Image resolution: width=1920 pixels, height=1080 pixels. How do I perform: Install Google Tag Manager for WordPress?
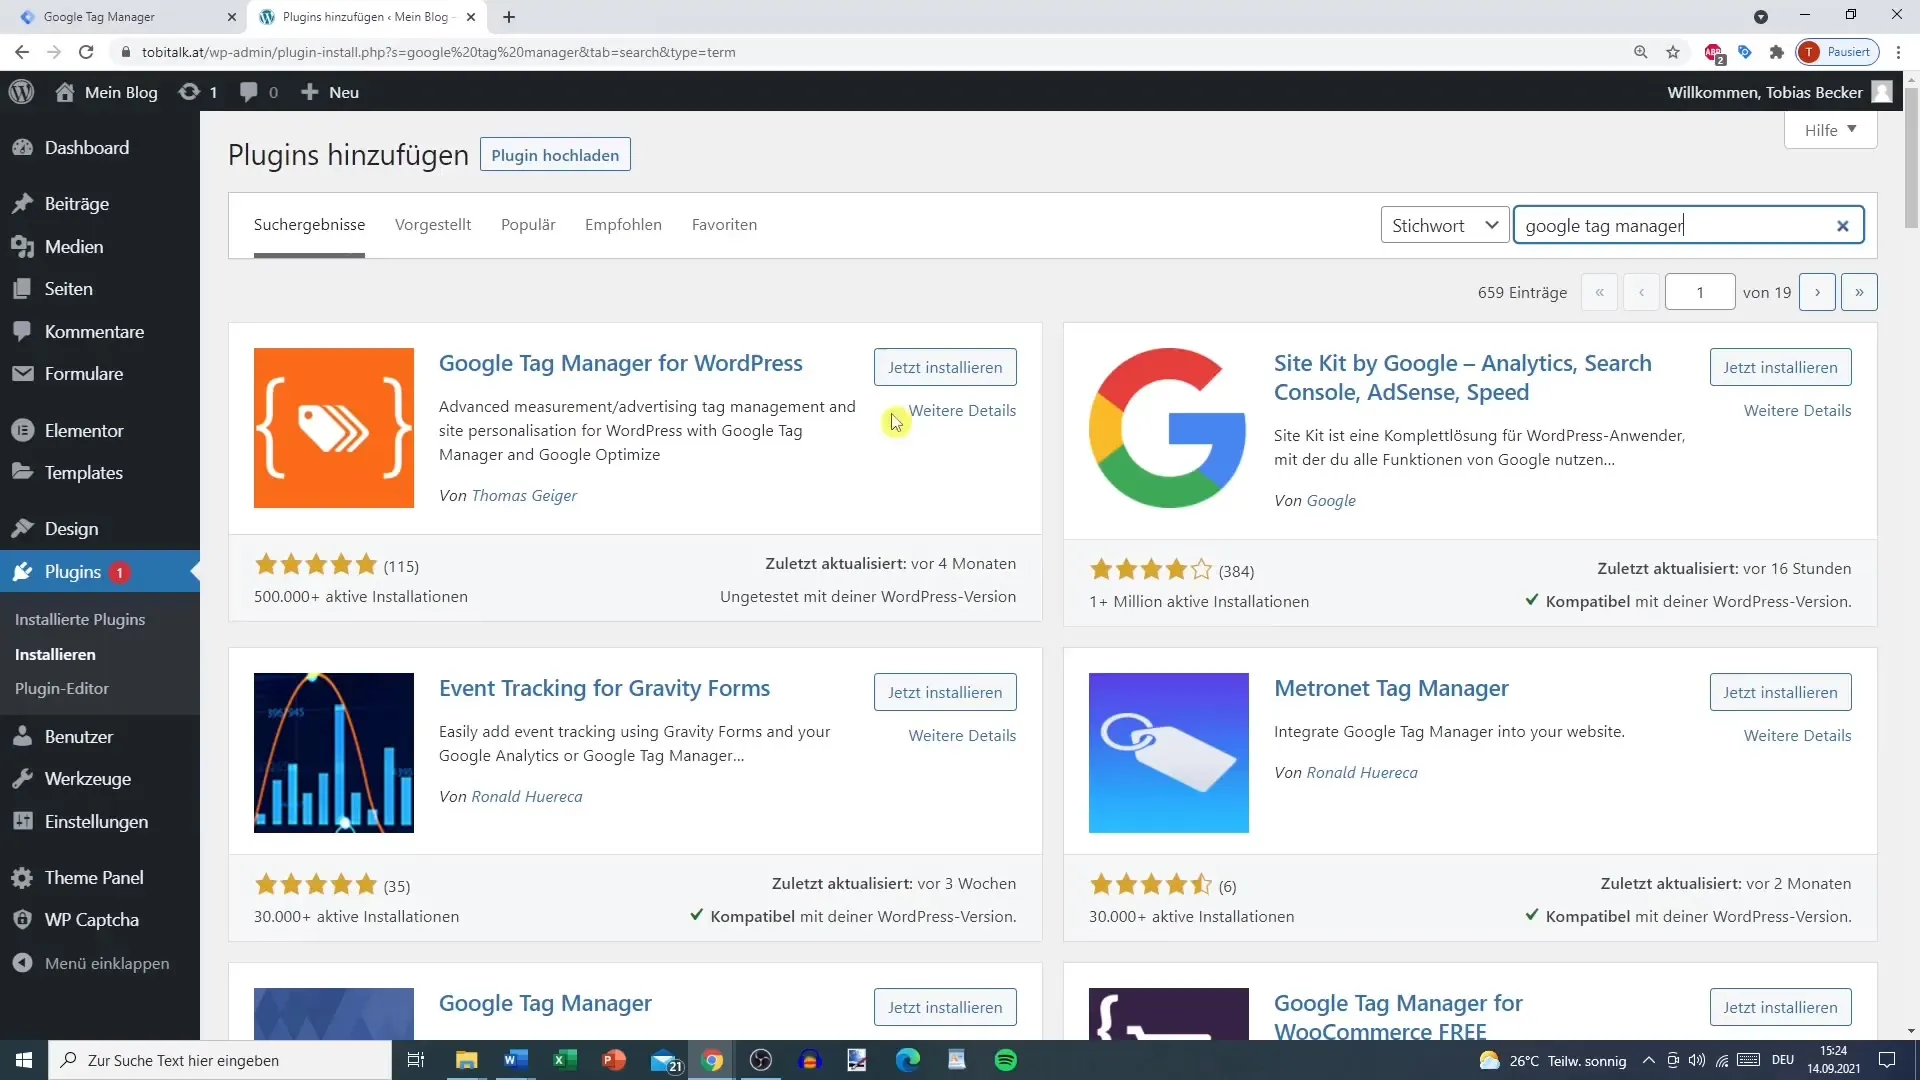click(x=945, y=367)
